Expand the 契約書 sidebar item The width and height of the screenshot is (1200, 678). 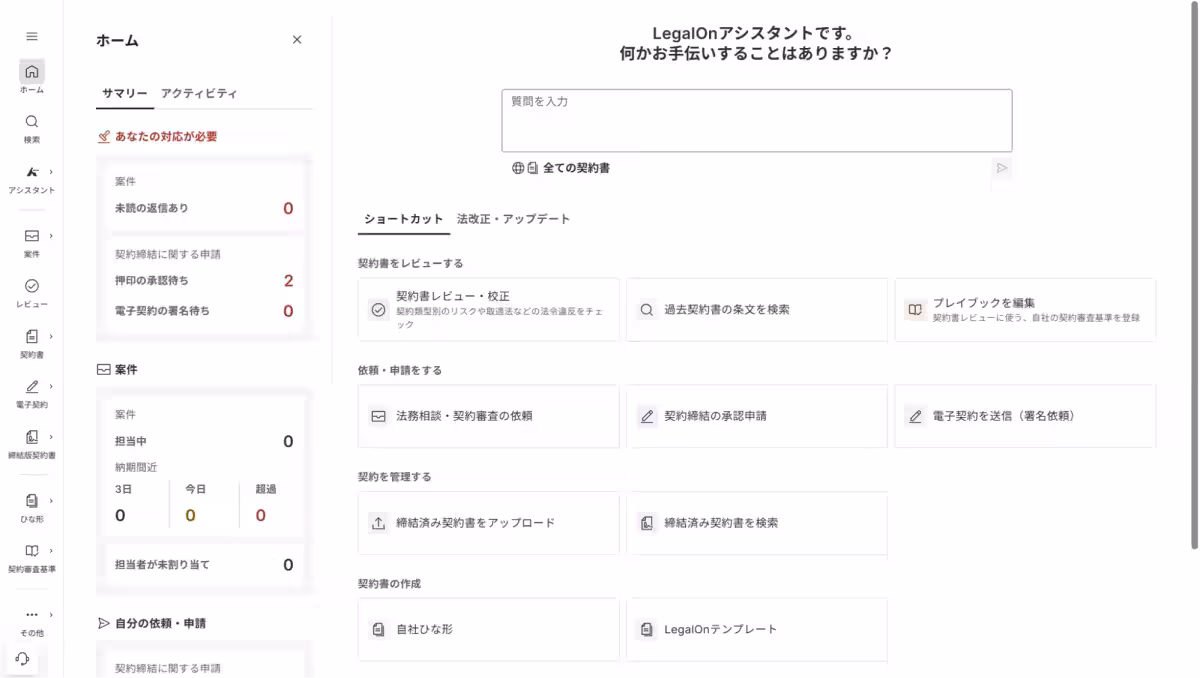31,337
